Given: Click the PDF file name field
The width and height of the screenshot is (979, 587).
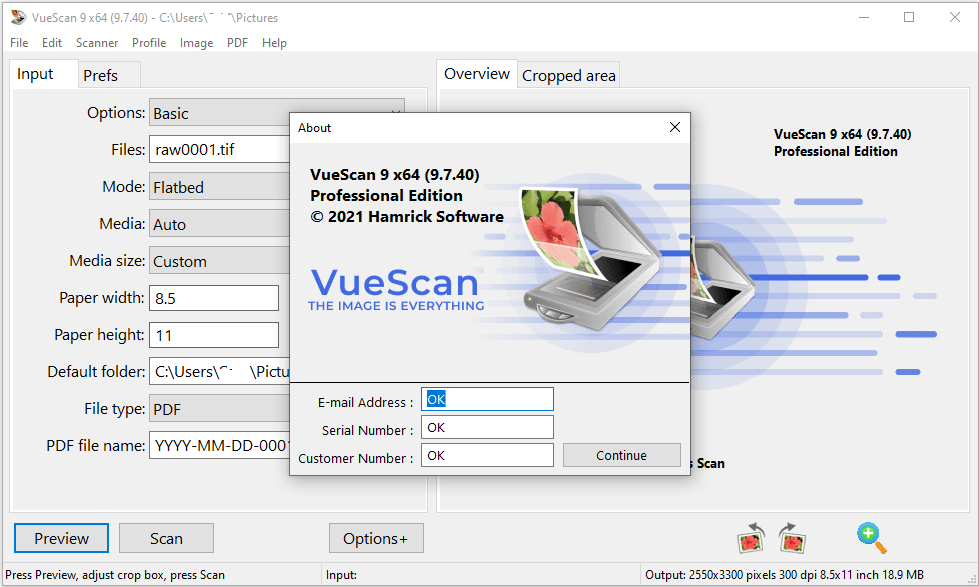Looking at the screenshot, I should pos(219,445).
